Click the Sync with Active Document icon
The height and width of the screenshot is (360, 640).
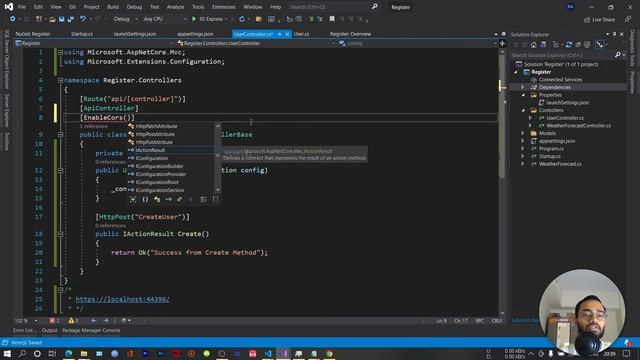coord(569,44)
